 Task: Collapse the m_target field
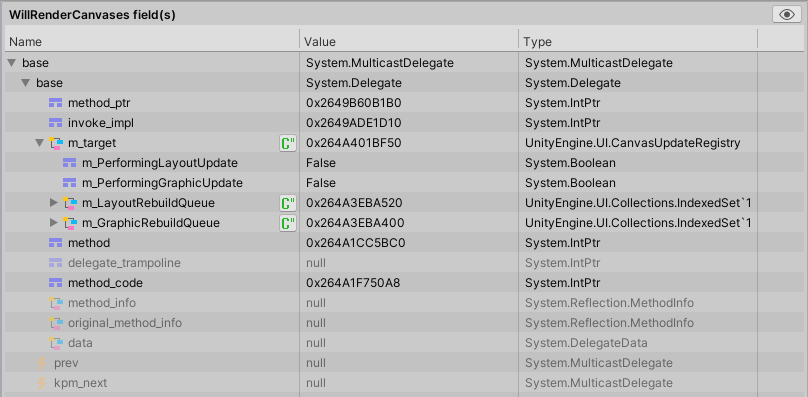tap(40, 143)
